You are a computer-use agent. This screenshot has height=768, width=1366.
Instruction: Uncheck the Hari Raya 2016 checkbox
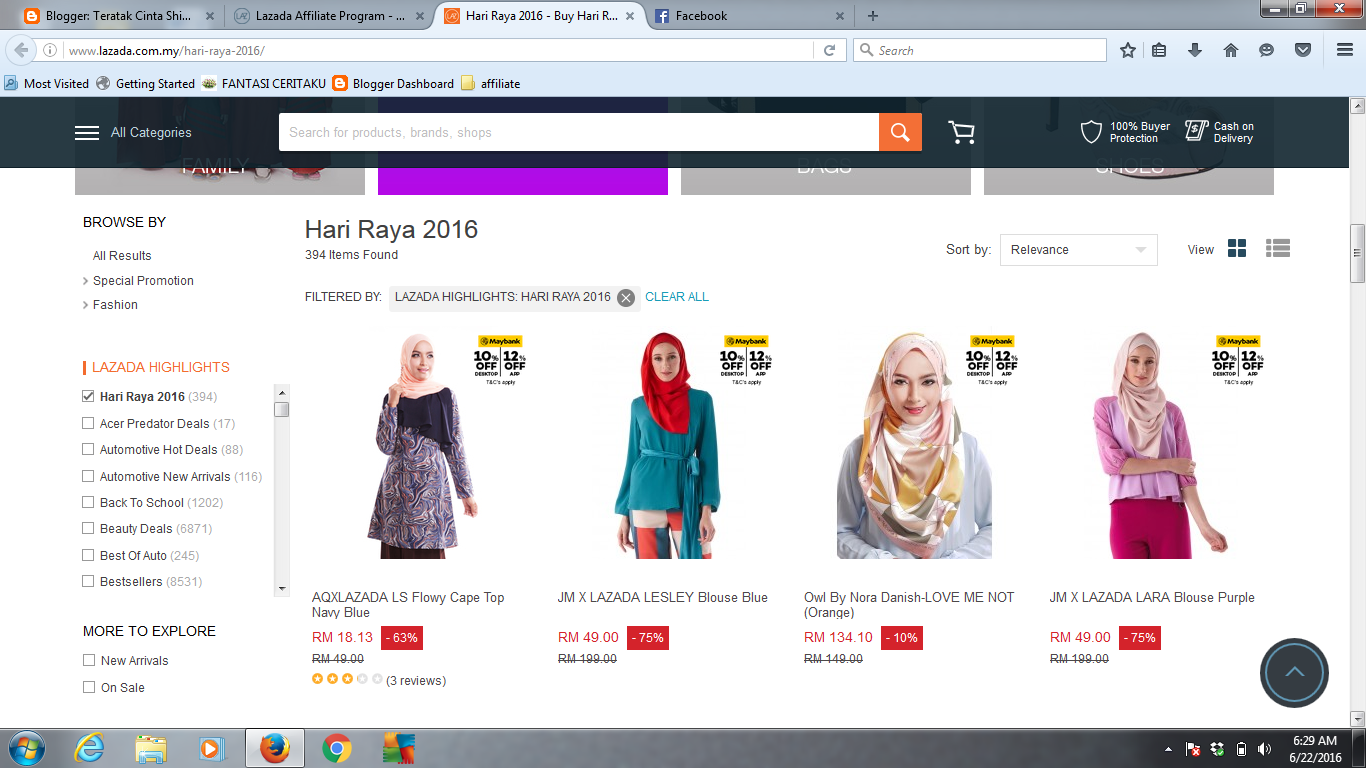point(88,397)
